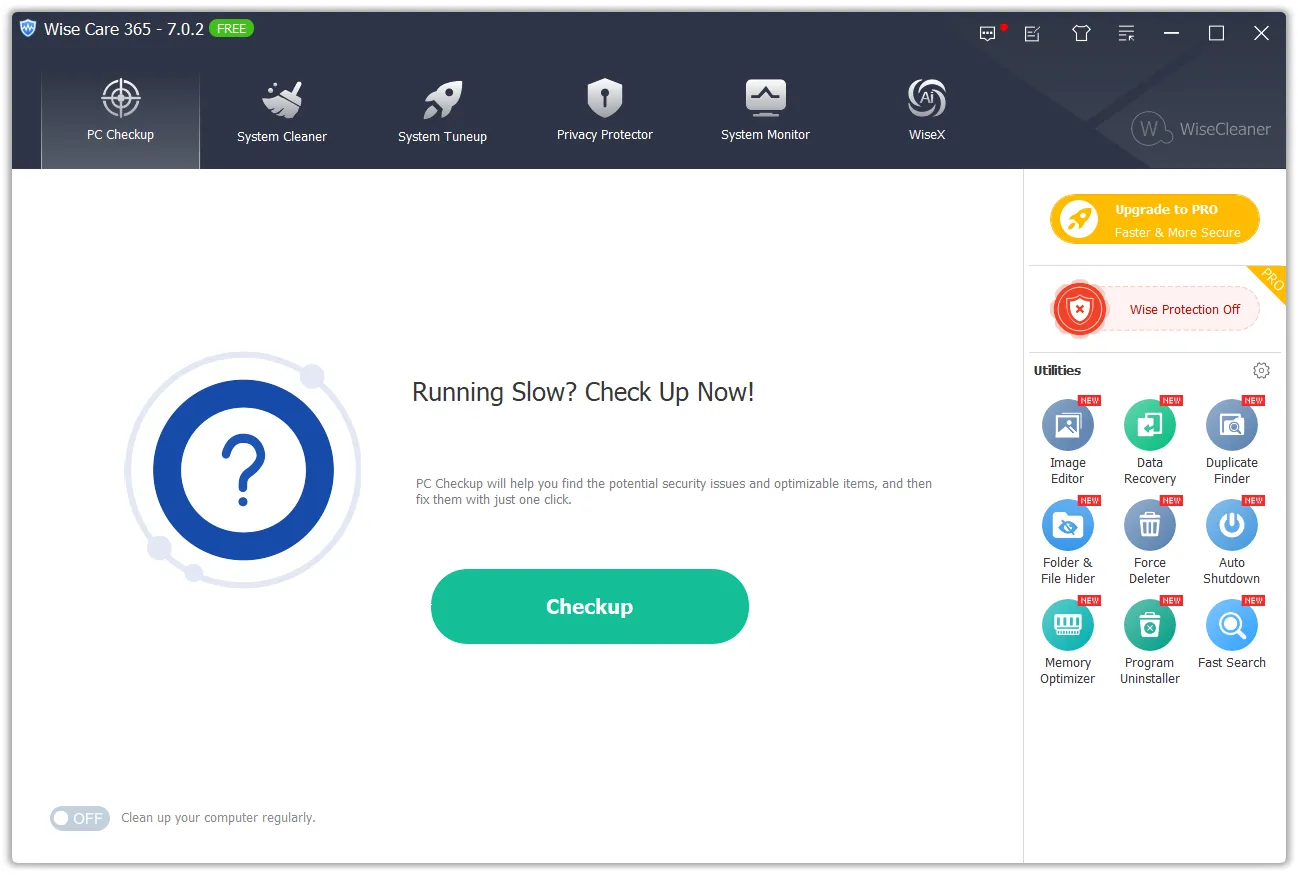Open the Force Deleter utility
The height and width of the screenshot is (875, 1298).
click(1150, 541)
